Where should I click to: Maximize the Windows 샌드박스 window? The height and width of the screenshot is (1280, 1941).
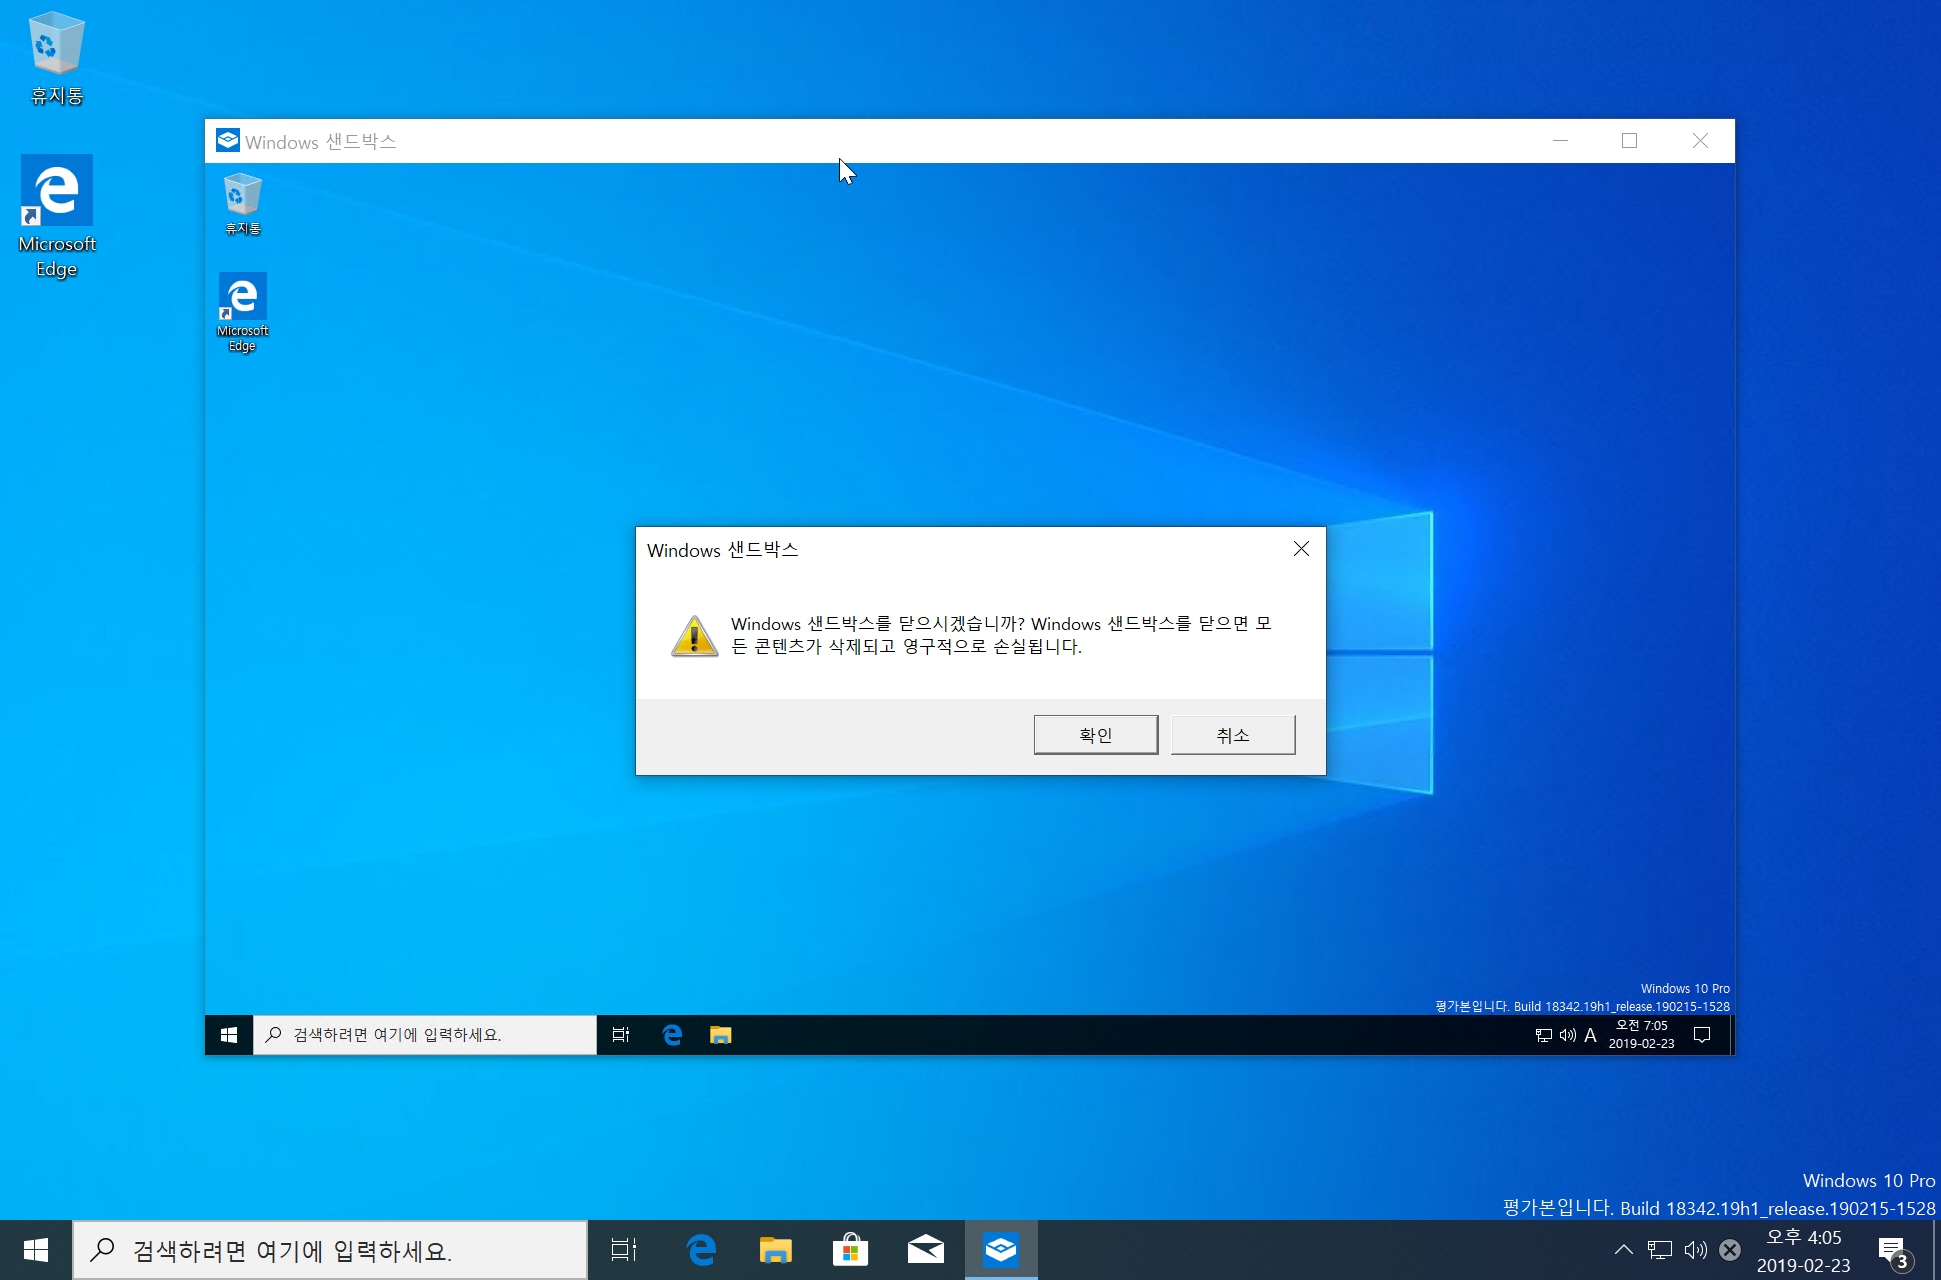(1630, 141)
